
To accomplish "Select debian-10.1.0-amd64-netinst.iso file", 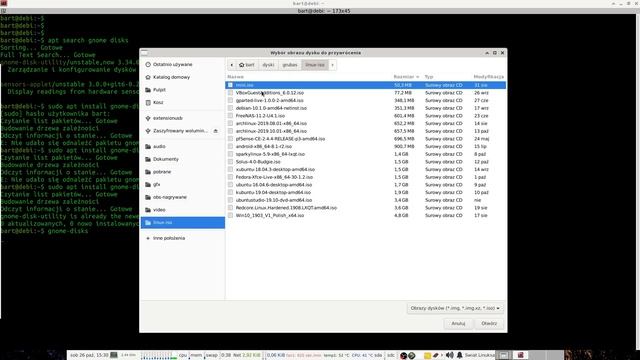I will pyautogui.click(x=366, y=108).
